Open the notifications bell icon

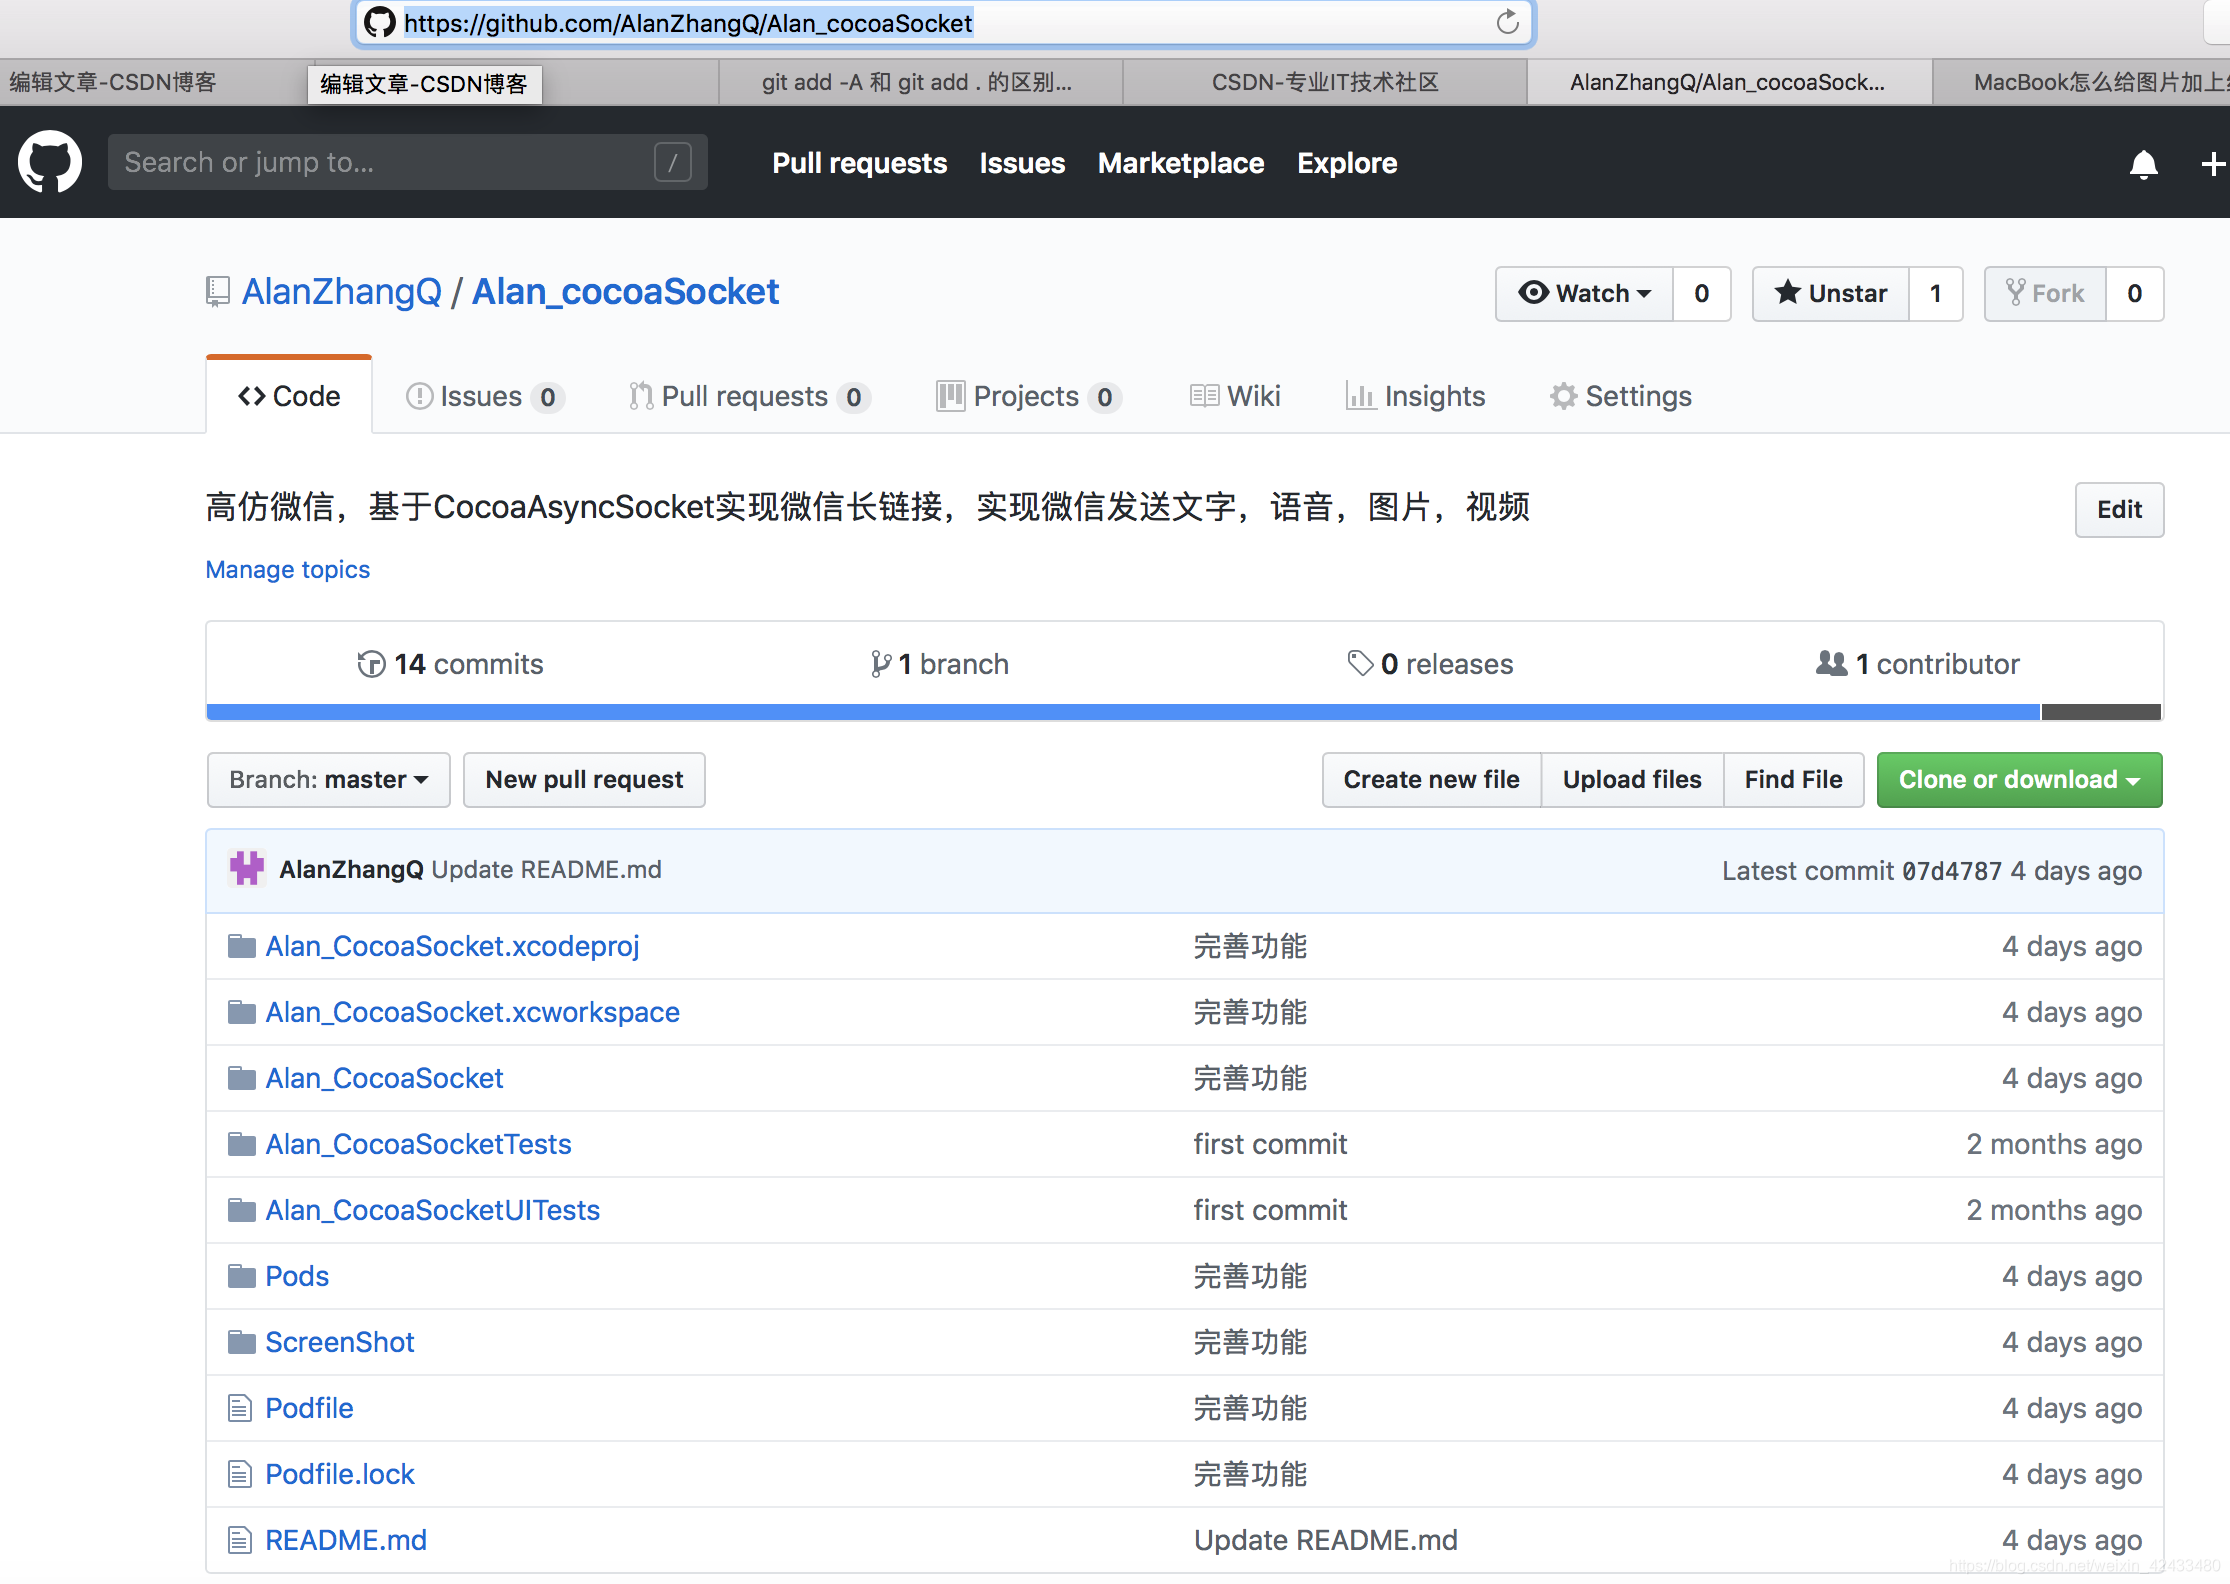[x=2143, y=164]
